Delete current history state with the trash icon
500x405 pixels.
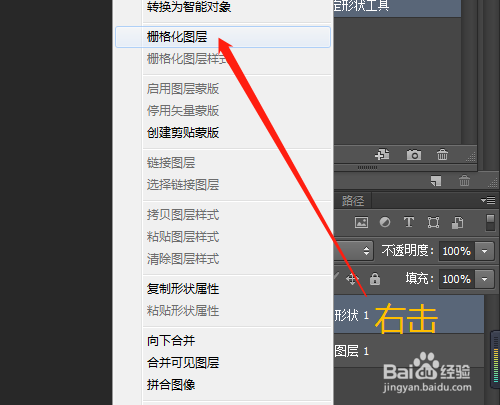coord(442,155)
